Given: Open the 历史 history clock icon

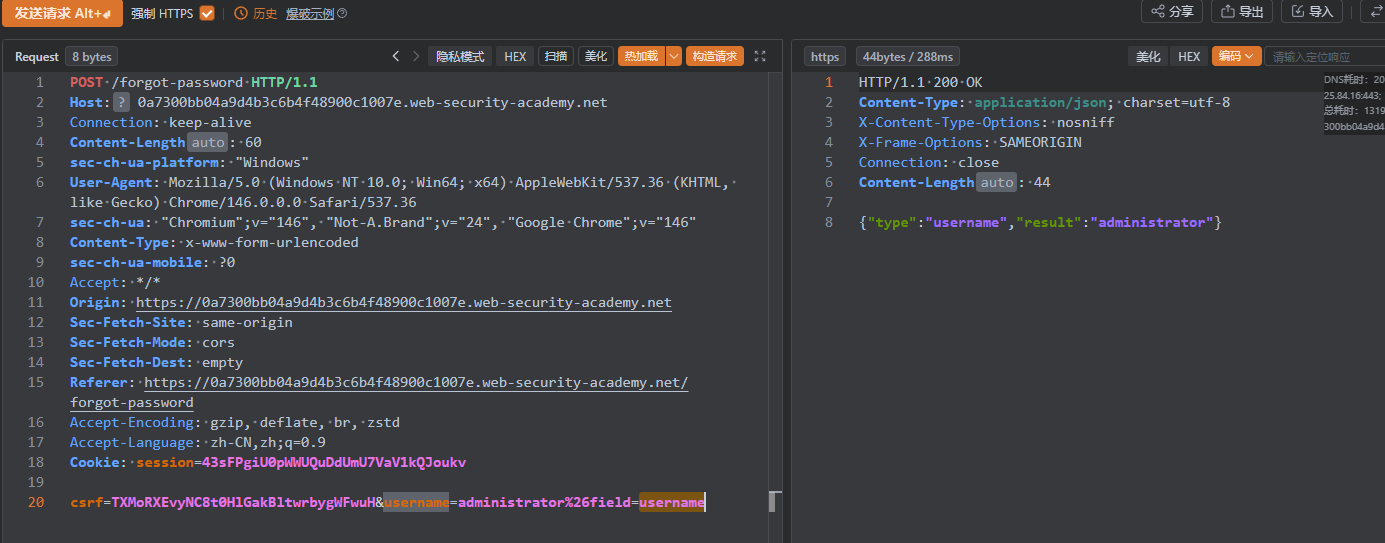Looking at the screenshot, I should pos(240,13).
